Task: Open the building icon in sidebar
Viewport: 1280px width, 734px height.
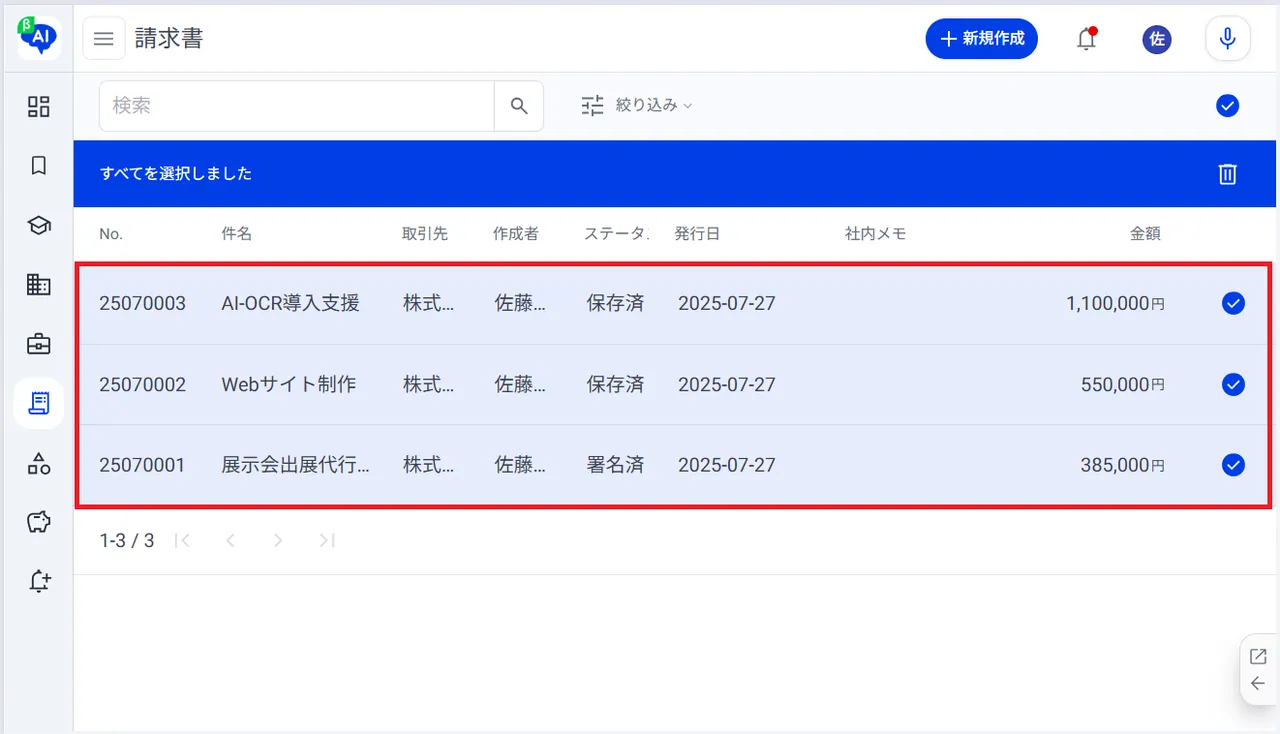Action: click(x=39, y=285)
